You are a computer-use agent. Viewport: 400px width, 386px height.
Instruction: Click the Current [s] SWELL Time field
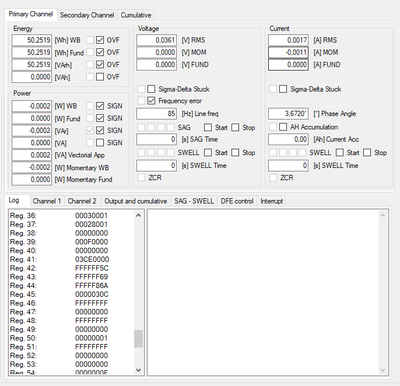coord(288,165)
